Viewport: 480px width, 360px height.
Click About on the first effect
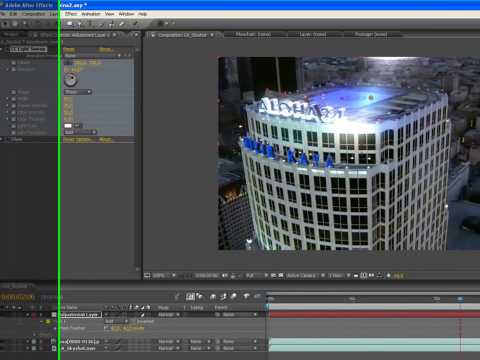[x=105, y=49]
